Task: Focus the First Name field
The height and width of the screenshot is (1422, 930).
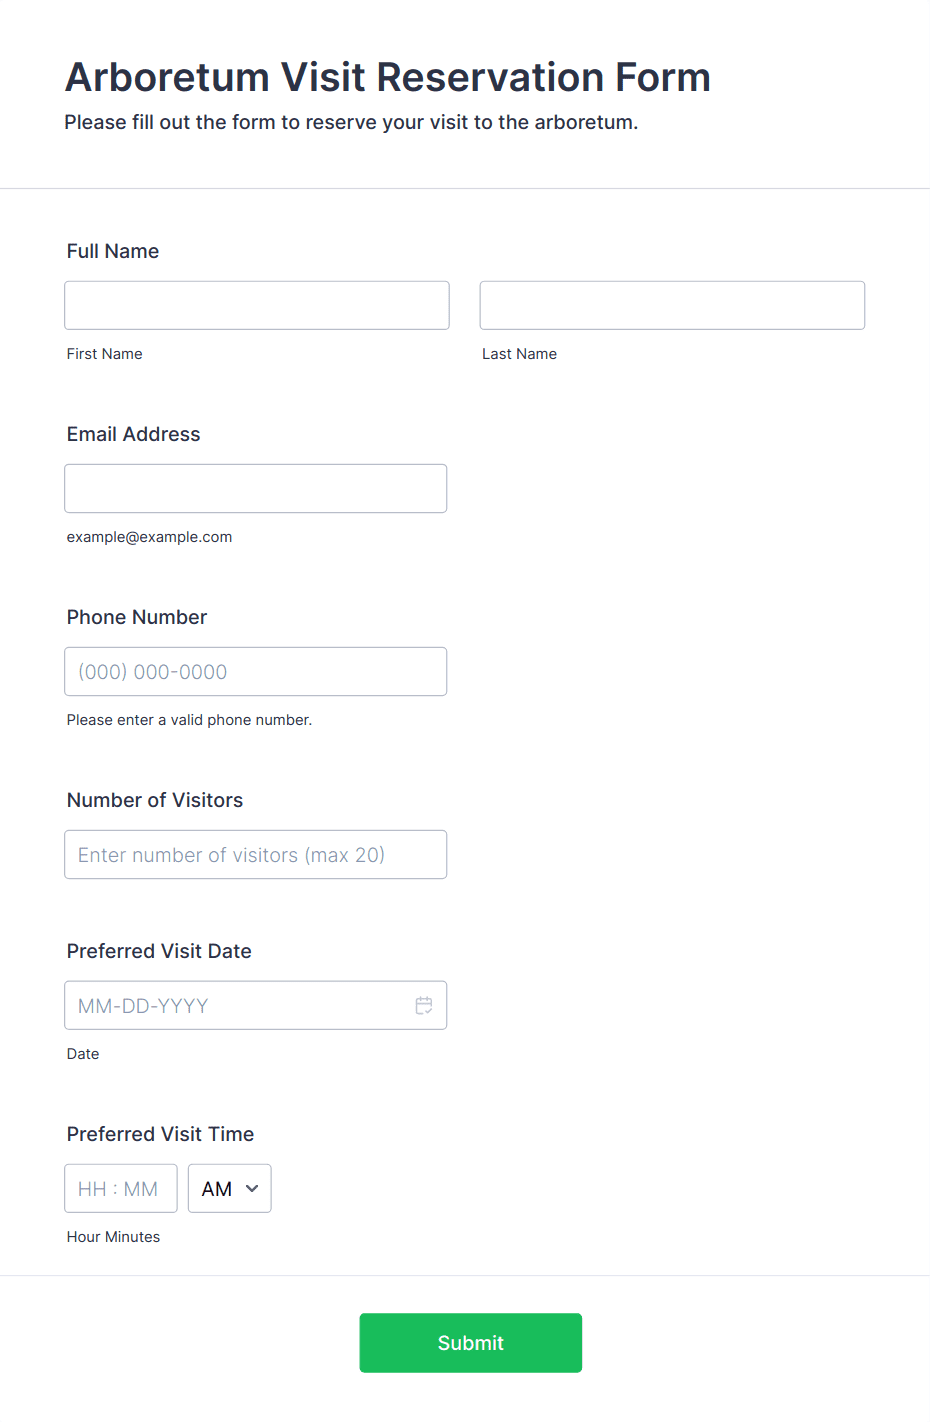Action: [257, 305]
